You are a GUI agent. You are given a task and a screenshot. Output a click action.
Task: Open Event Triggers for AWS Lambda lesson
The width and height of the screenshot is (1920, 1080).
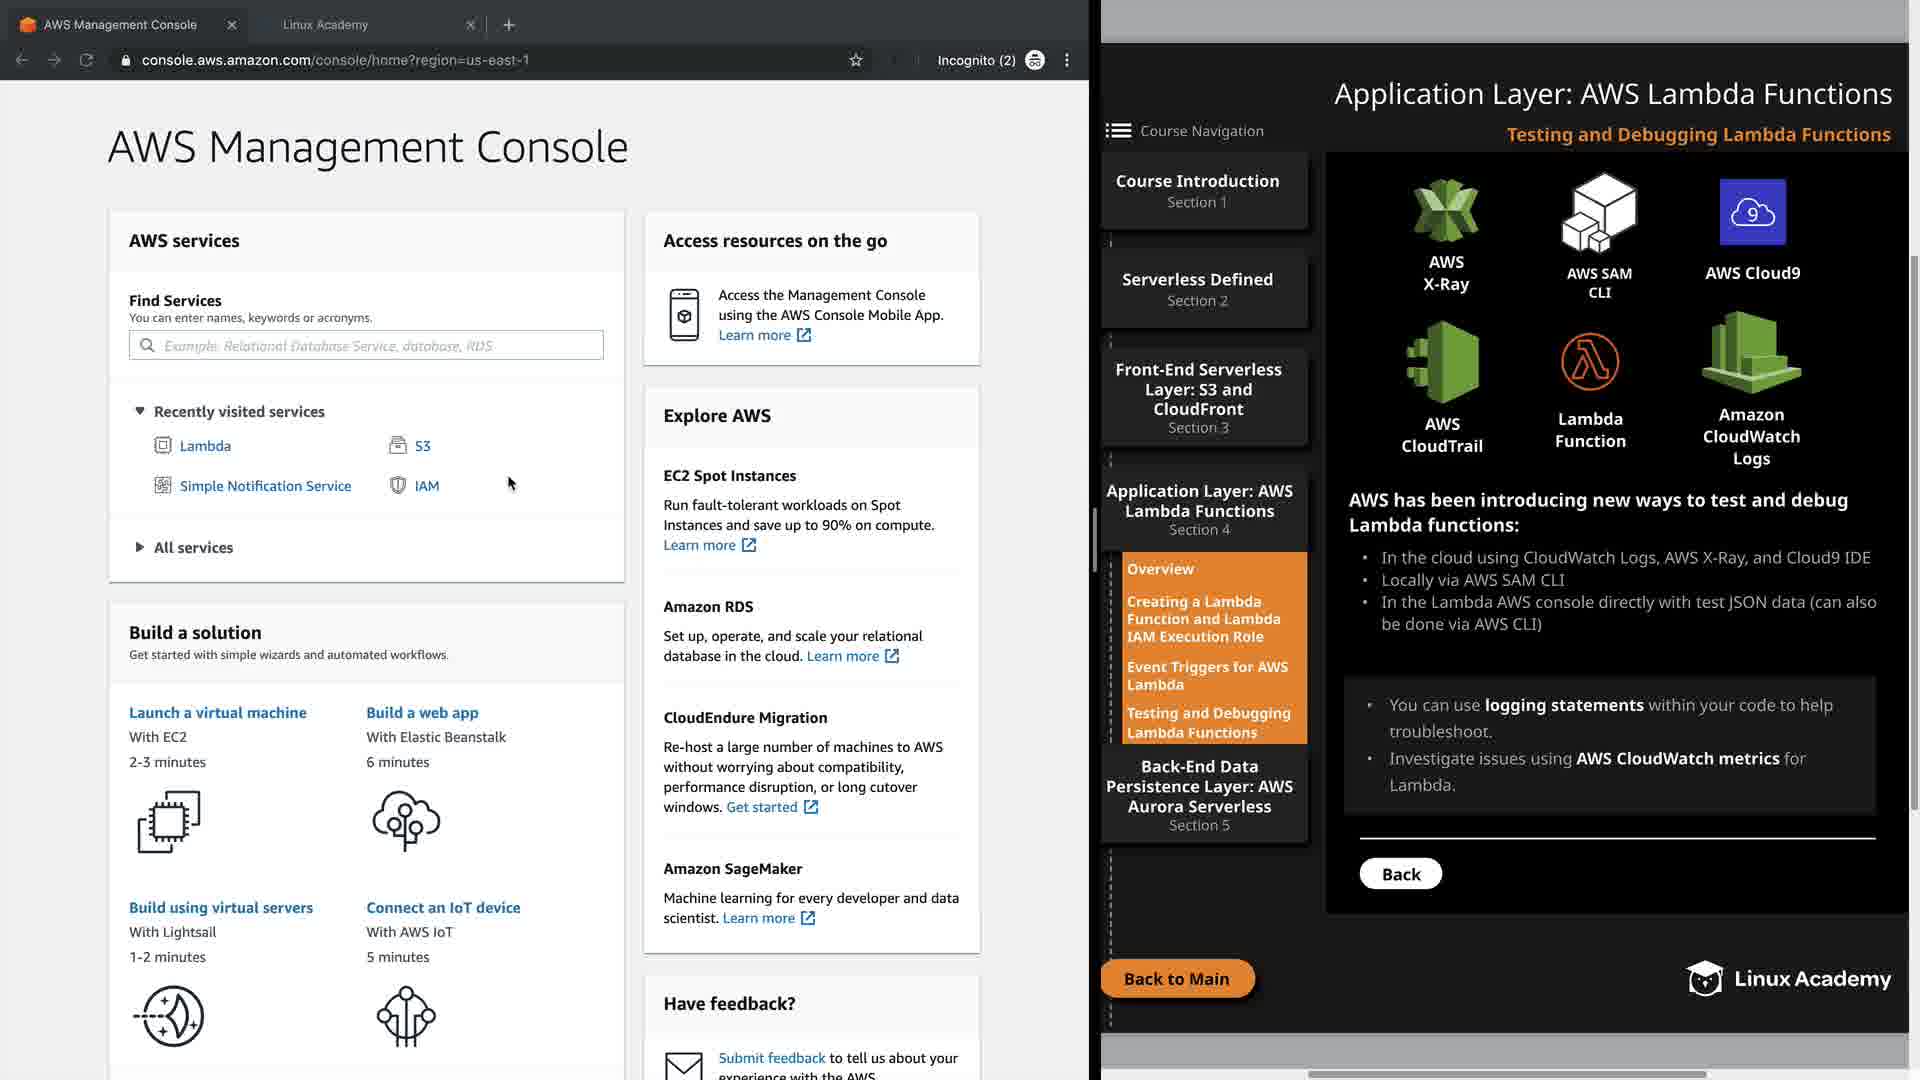(x=1207, y=675)
